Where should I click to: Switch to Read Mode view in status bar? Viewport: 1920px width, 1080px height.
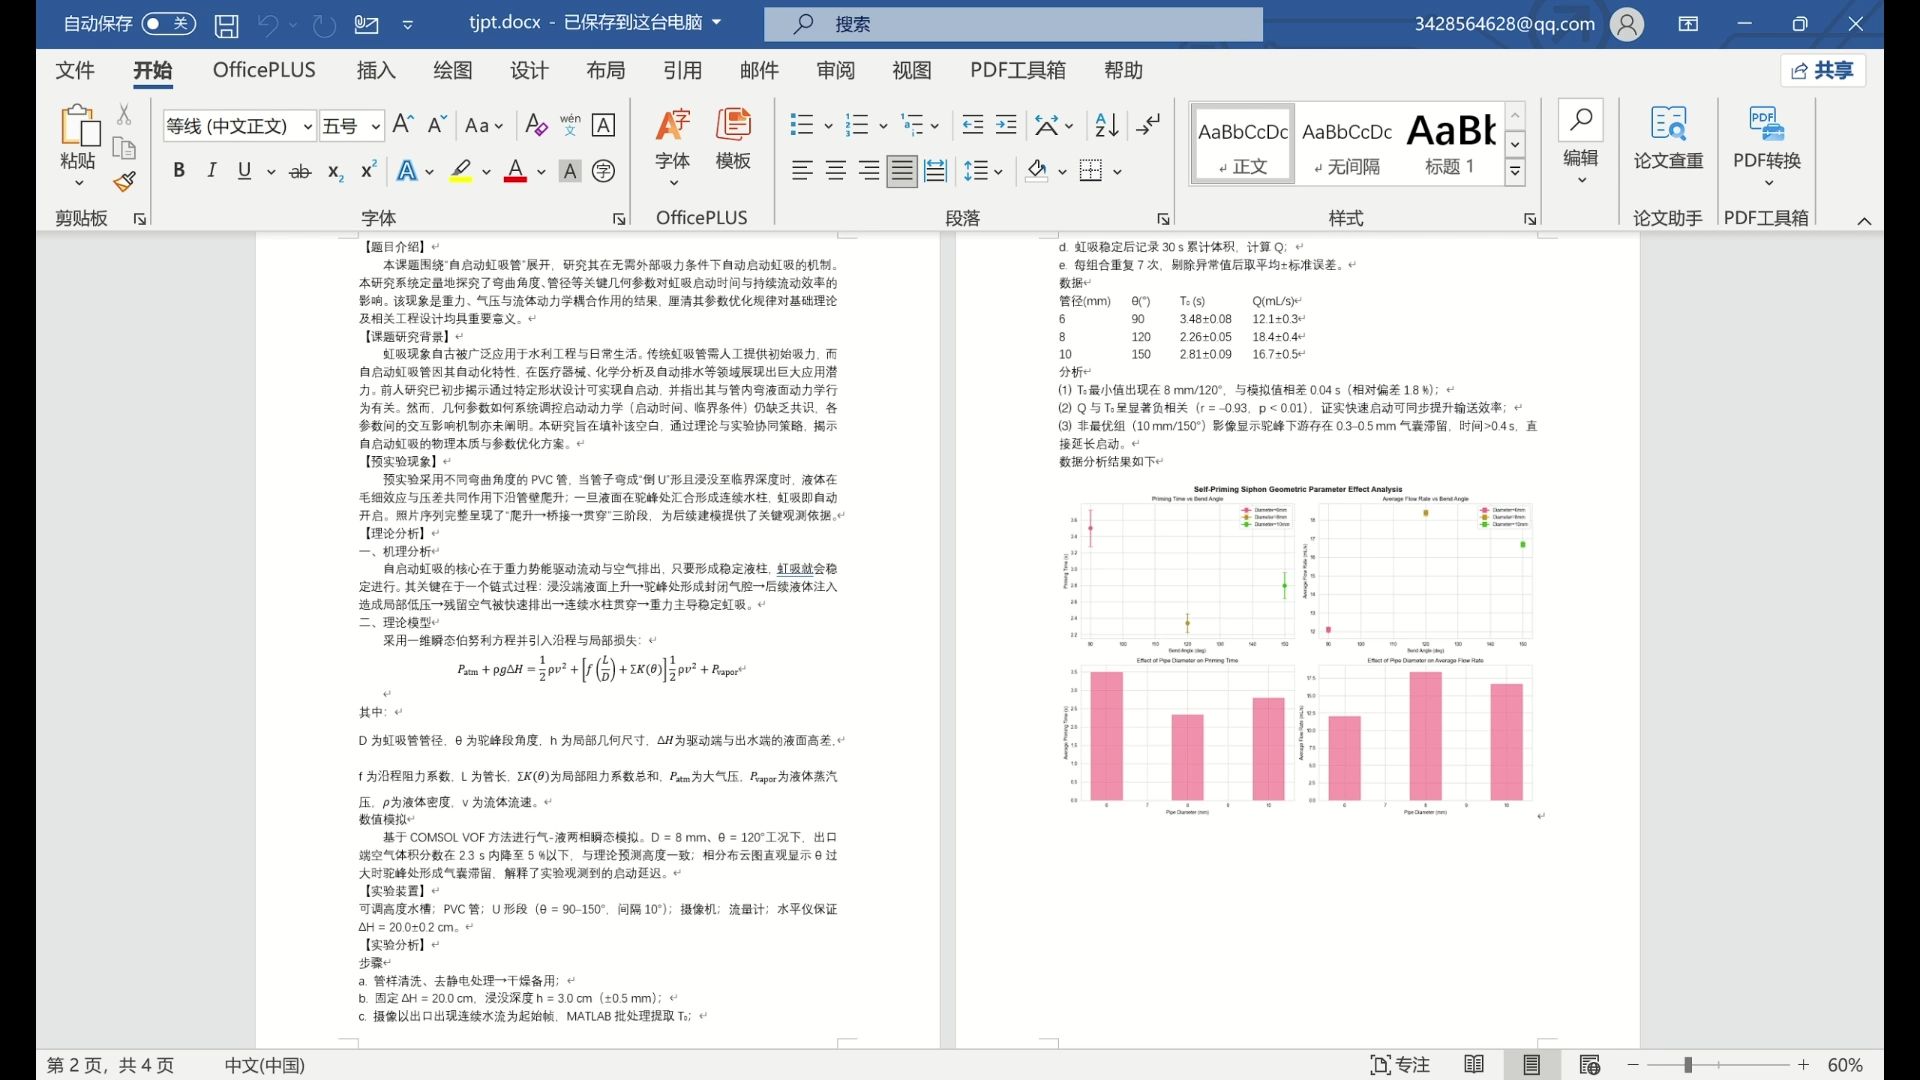1473,1065
